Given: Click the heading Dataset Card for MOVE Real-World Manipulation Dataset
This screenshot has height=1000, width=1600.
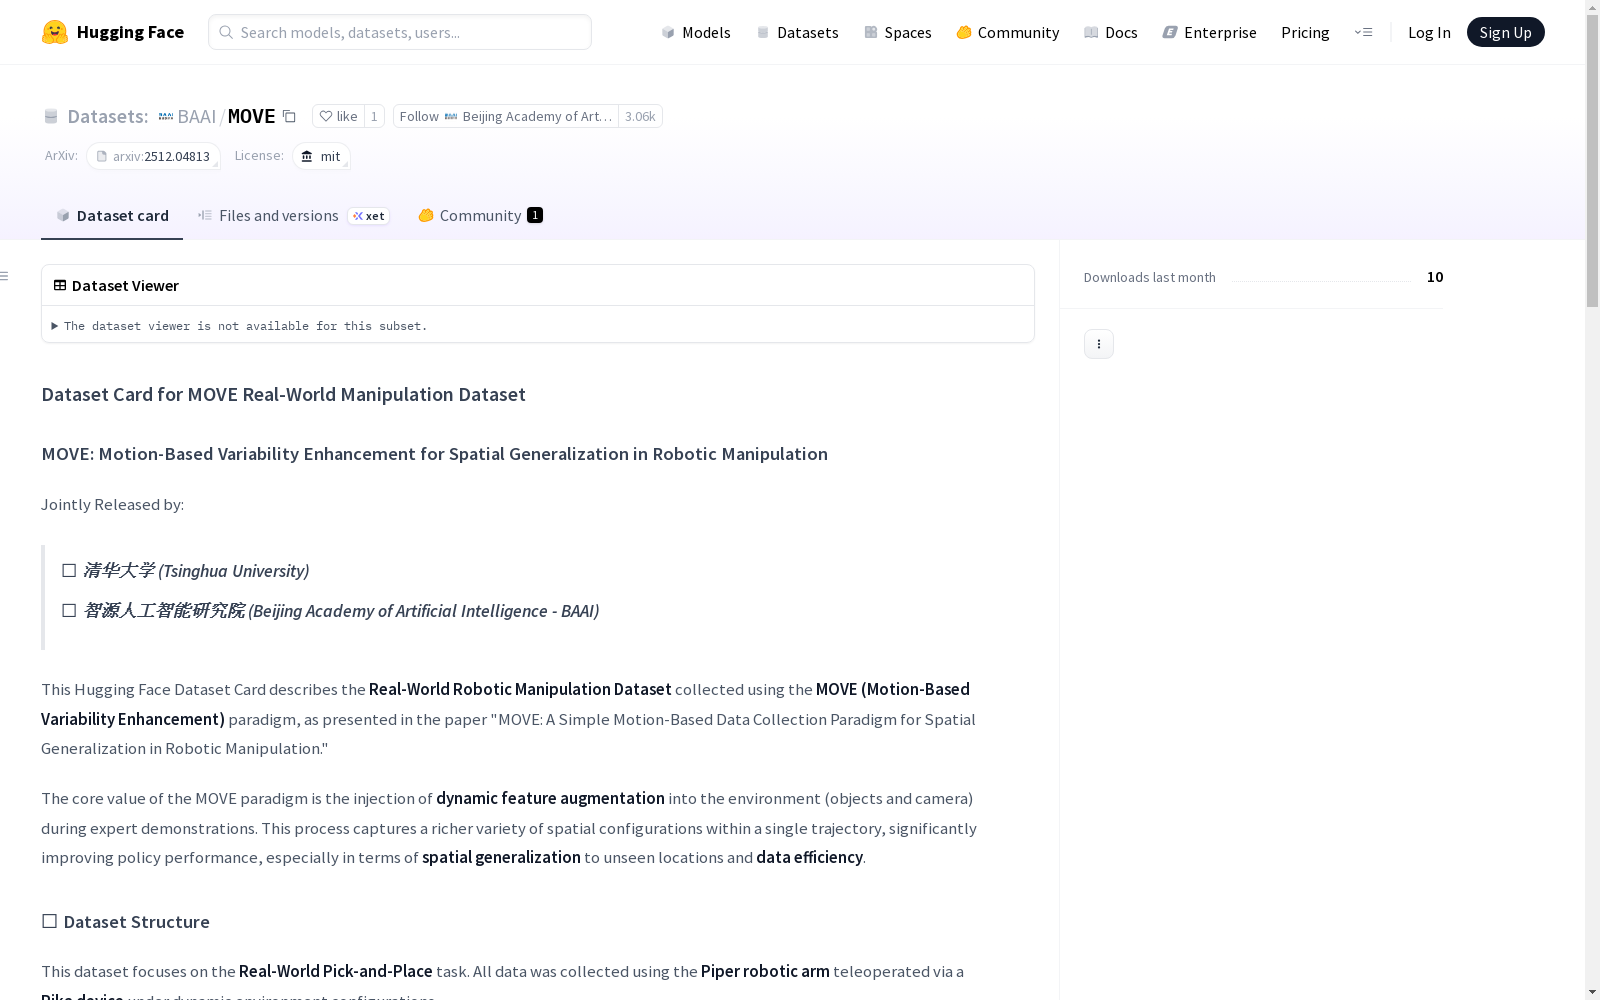Looking at the screenshot, I should coord(283,394).
